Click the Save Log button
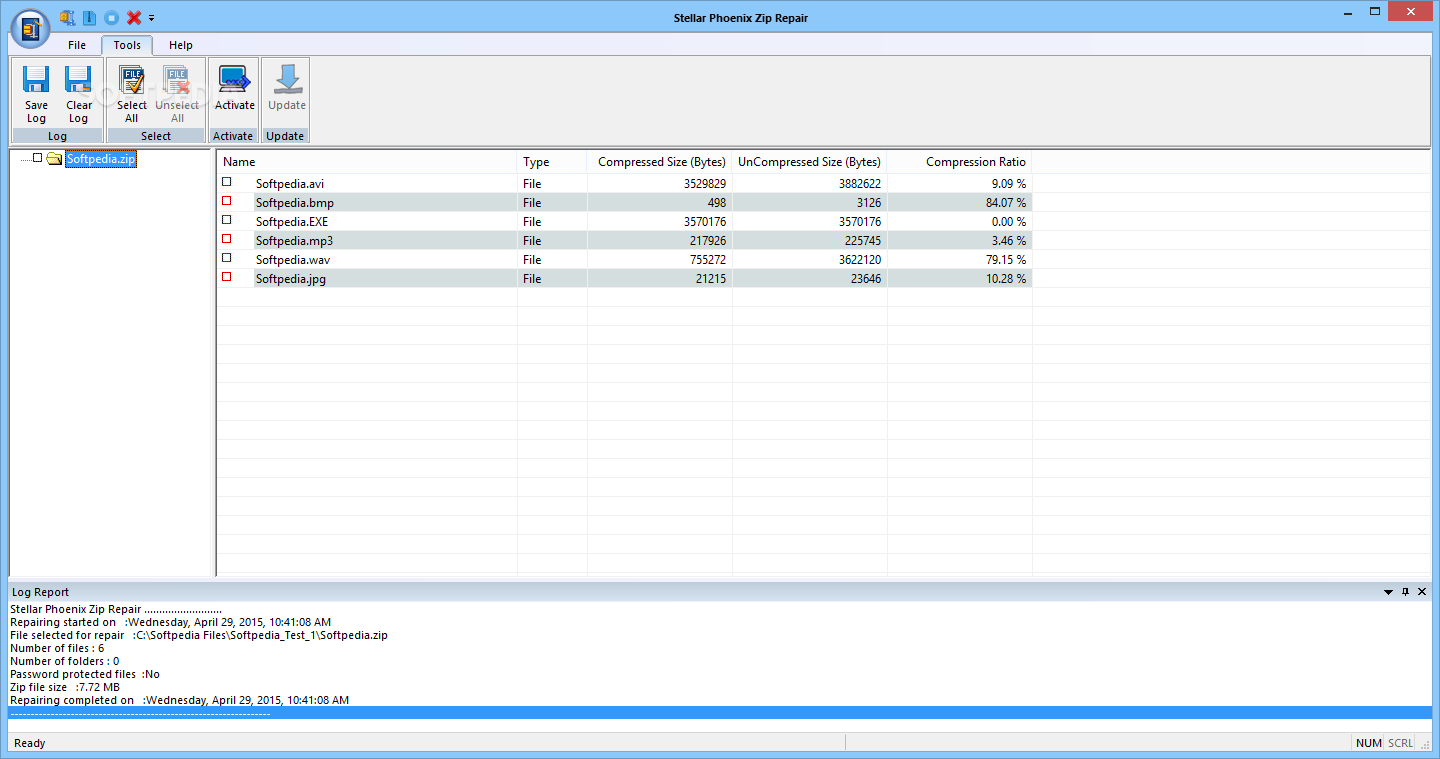 coord(36,94)
